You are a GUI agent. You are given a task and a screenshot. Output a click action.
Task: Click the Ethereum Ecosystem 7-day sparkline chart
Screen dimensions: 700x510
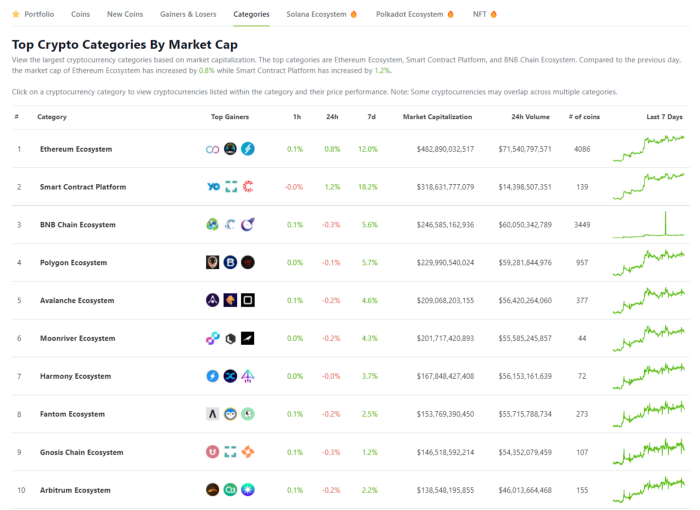649,149
